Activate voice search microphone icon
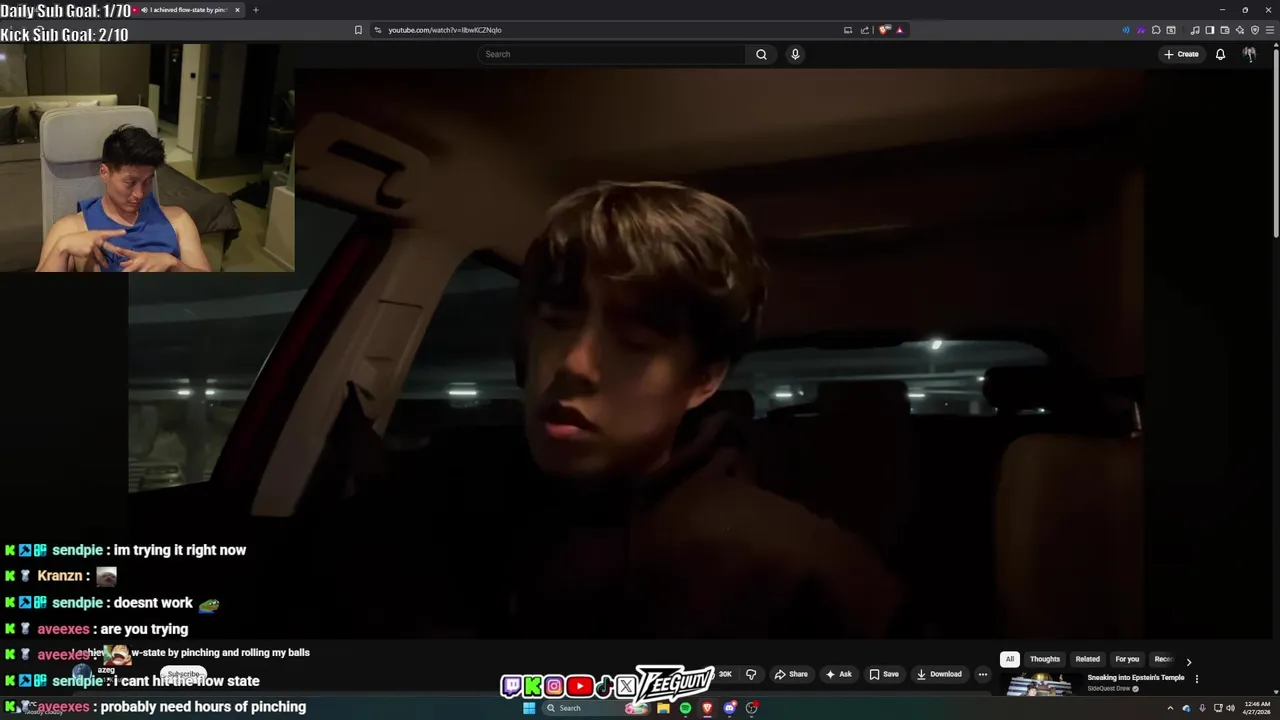The width and height of the screenshot is (1280, 720). point(795,54)
